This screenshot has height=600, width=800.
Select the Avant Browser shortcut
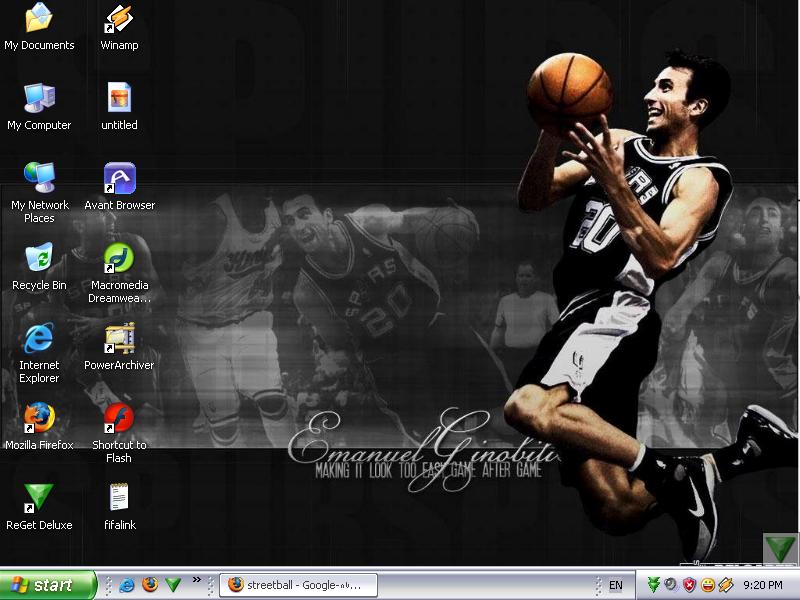pos(119,187)
